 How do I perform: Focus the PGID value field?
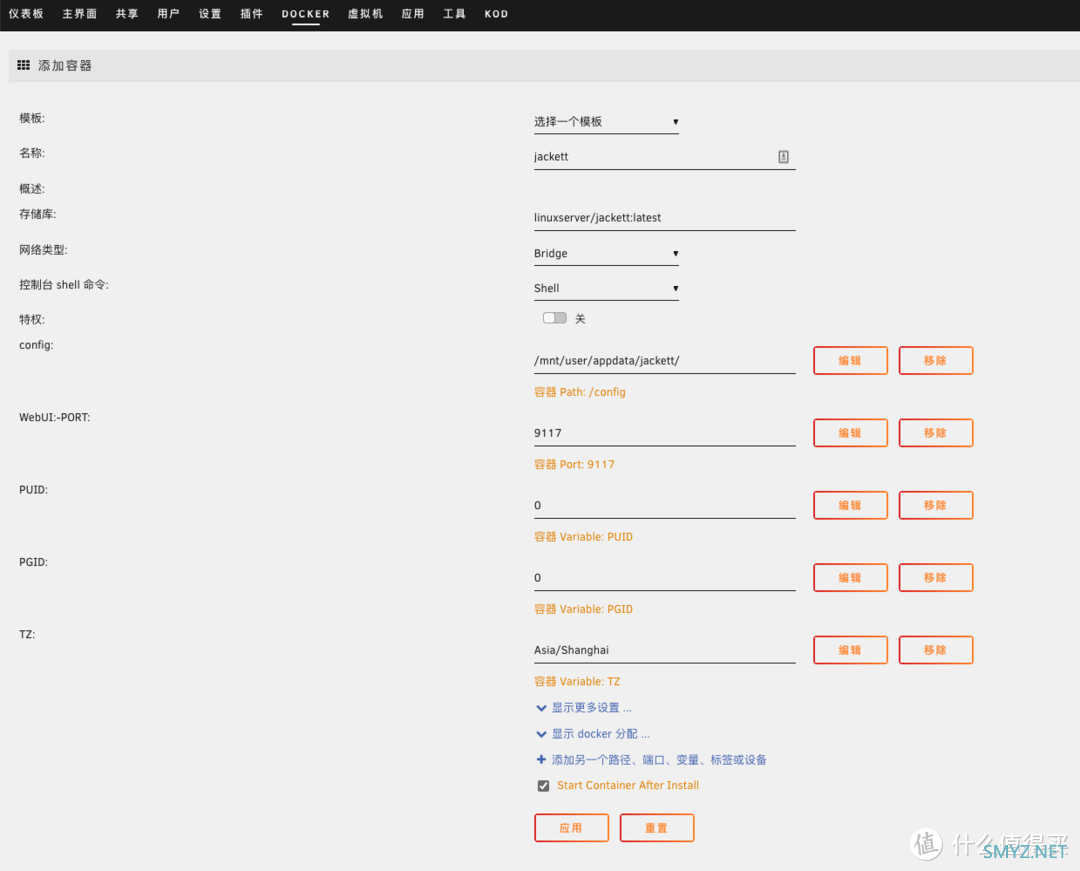click(x=665, y=578)
